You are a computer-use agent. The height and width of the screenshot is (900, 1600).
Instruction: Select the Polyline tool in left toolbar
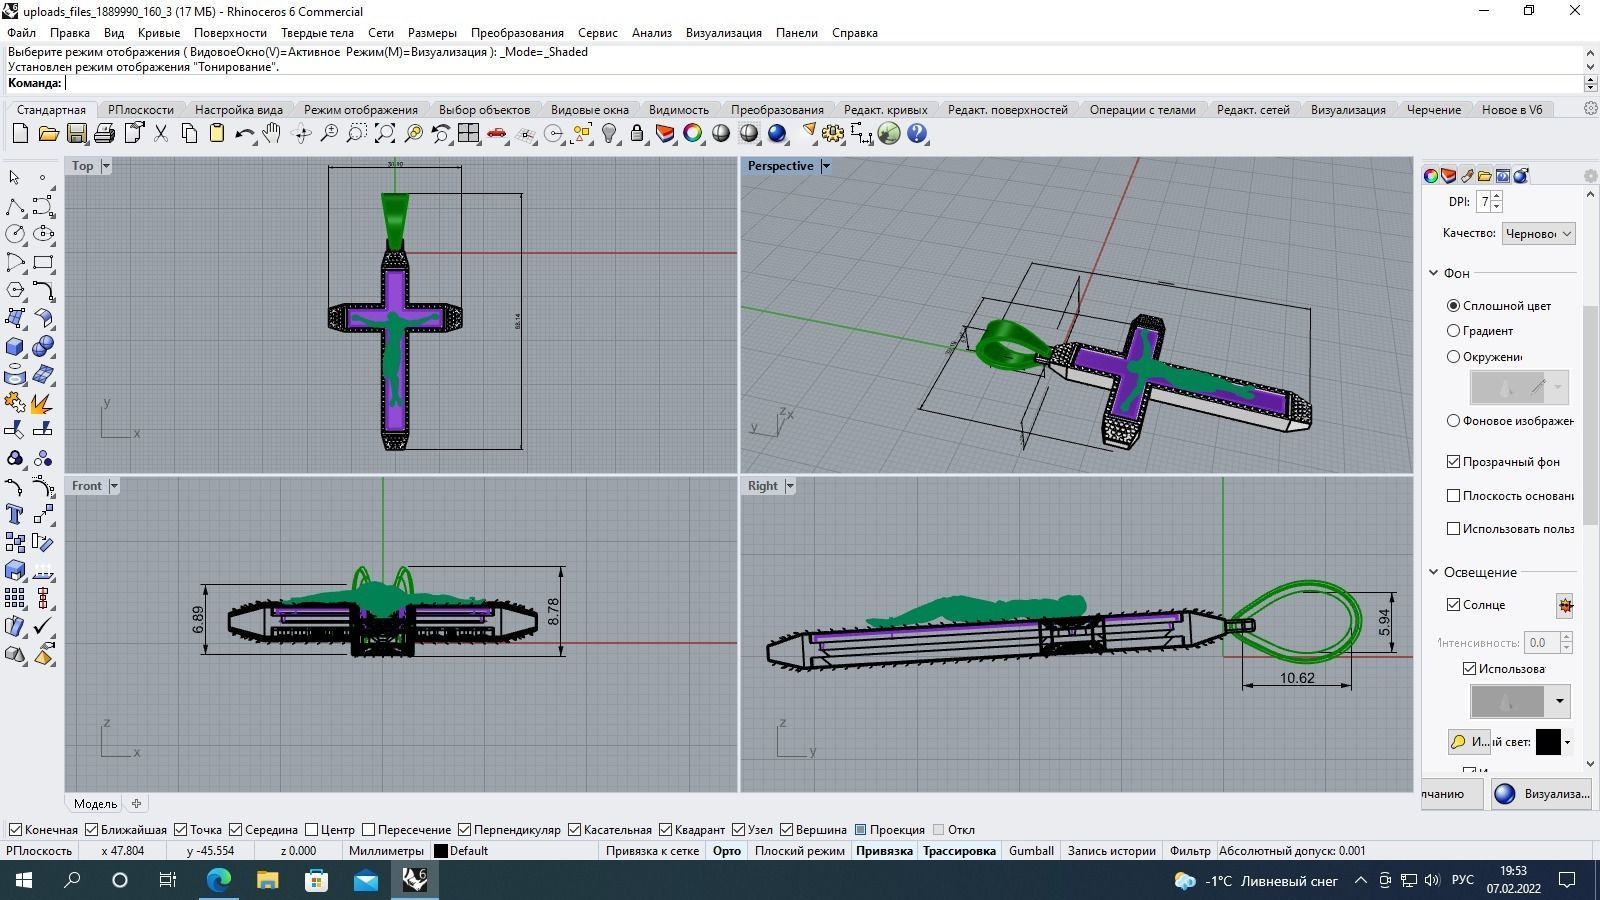pos(15,206)
